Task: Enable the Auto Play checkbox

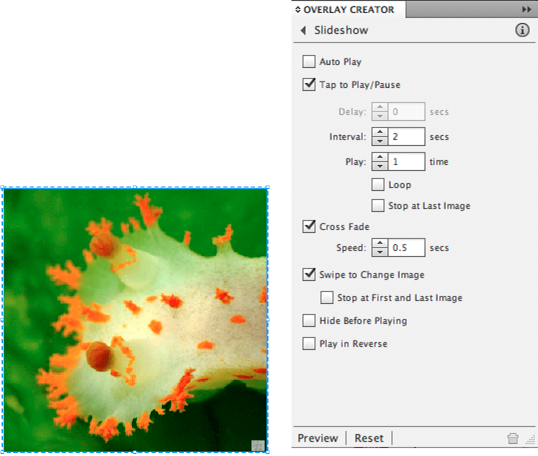Action: [x=309, y=62]
